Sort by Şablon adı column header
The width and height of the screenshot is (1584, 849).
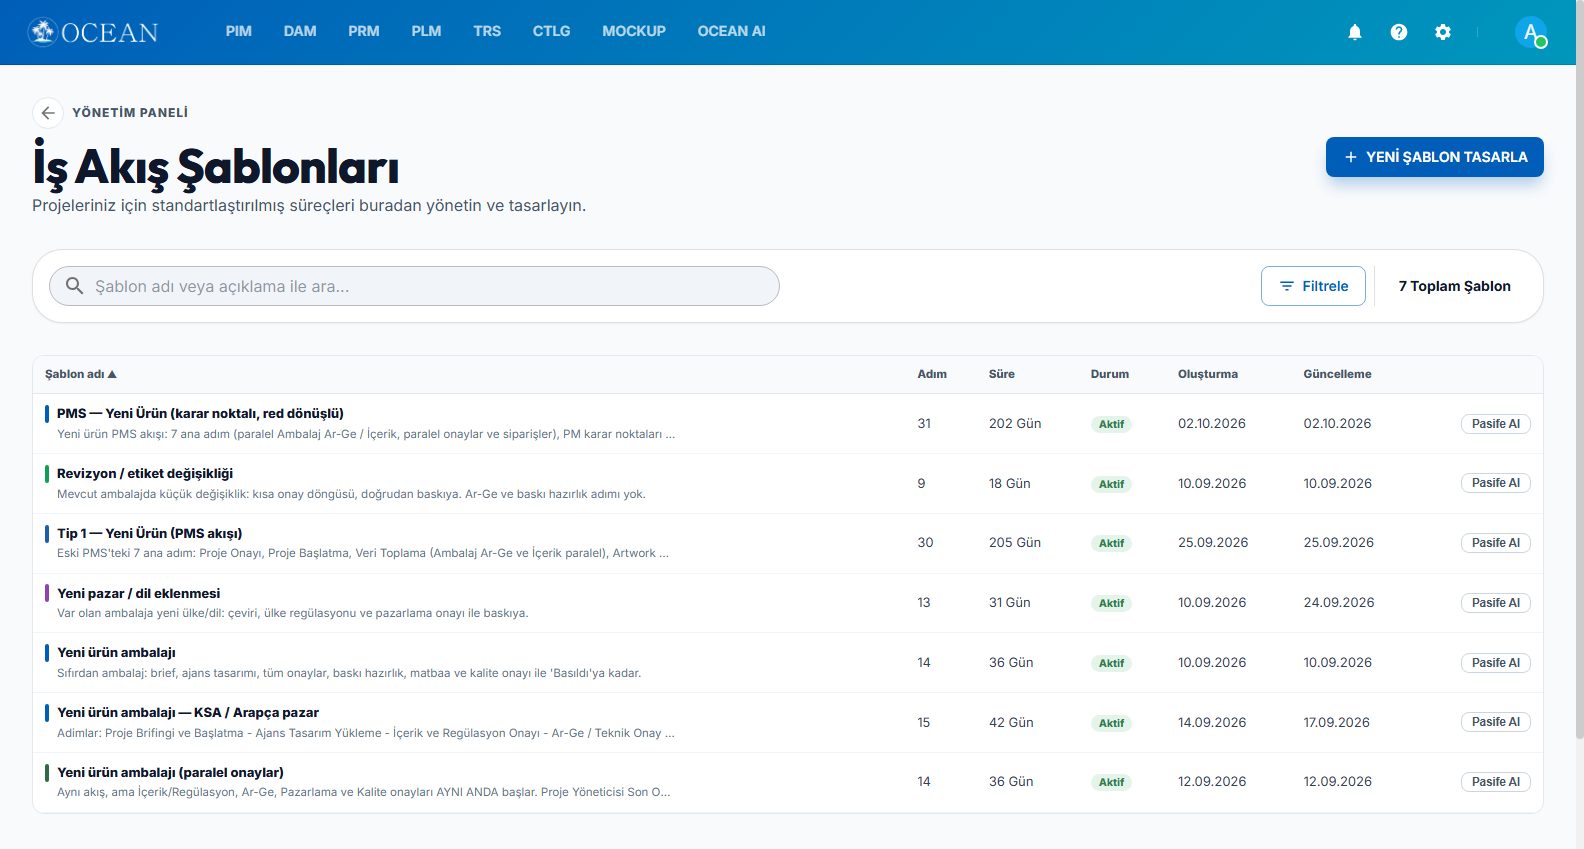[81, 374]
